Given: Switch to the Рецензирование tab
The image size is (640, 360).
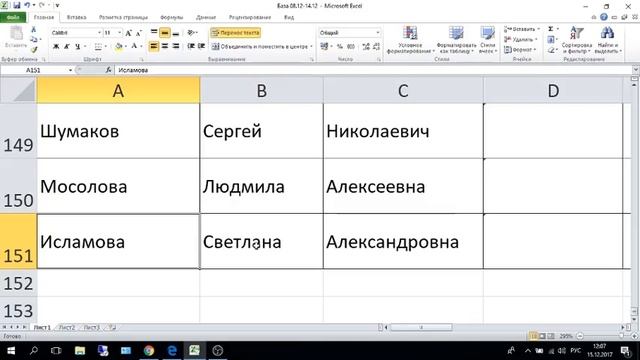Looking at the screenshot, I should point(250,17).
